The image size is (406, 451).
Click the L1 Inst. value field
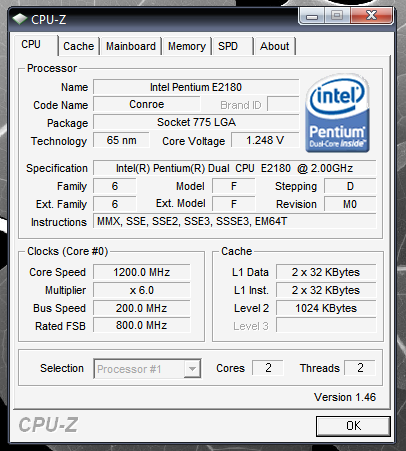coord(326,290)
